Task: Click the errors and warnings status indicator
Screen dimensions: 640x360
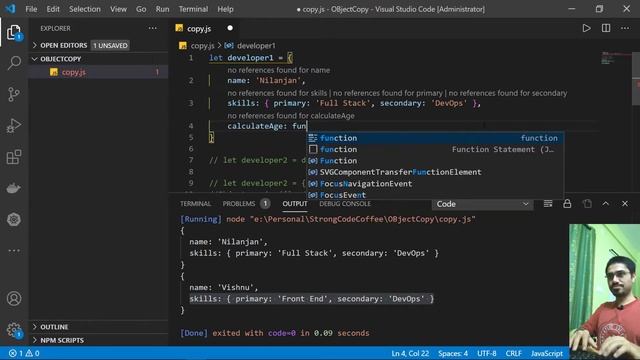Action: tap(24, 353)
